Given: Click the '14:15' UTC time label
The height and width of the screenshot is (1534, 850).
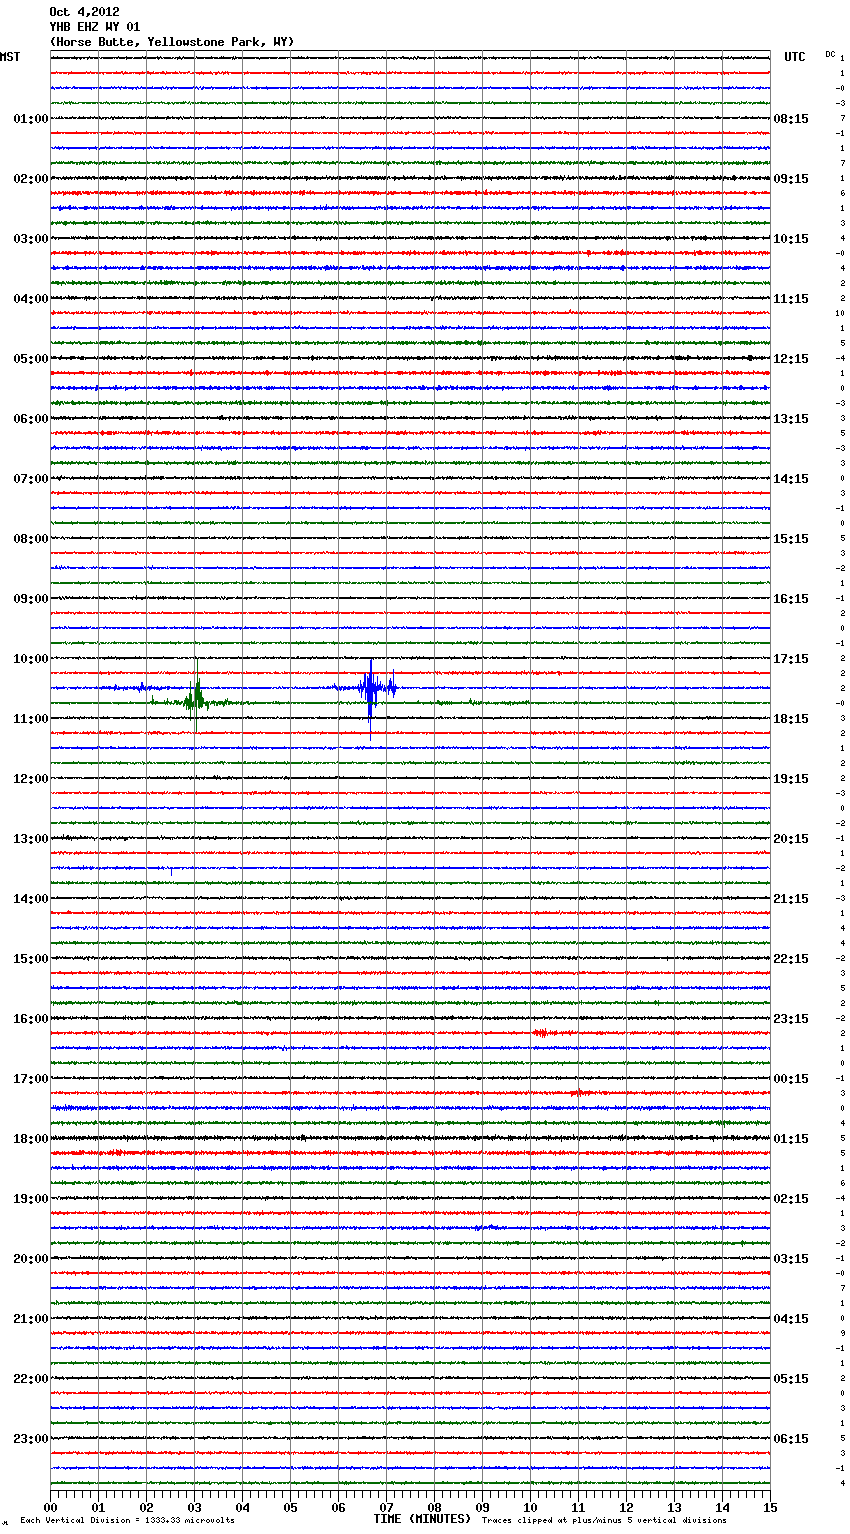Looking at the screenshot, I should point(791,479).
